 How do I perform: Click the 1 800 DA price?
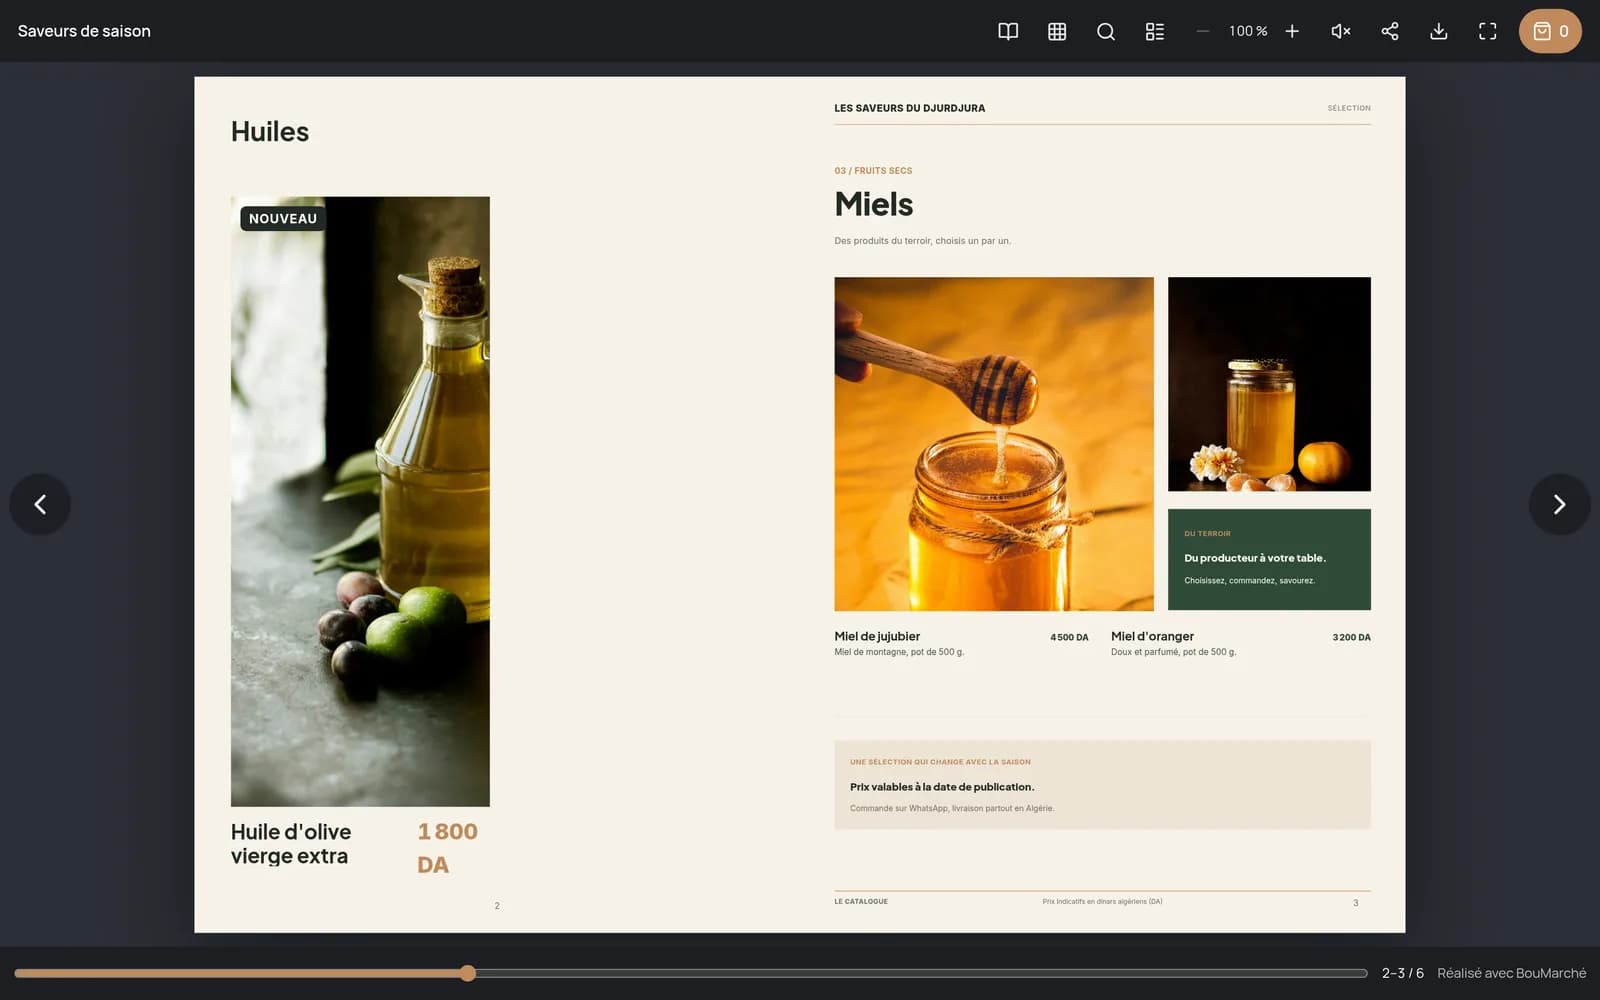tap(447, 848)
